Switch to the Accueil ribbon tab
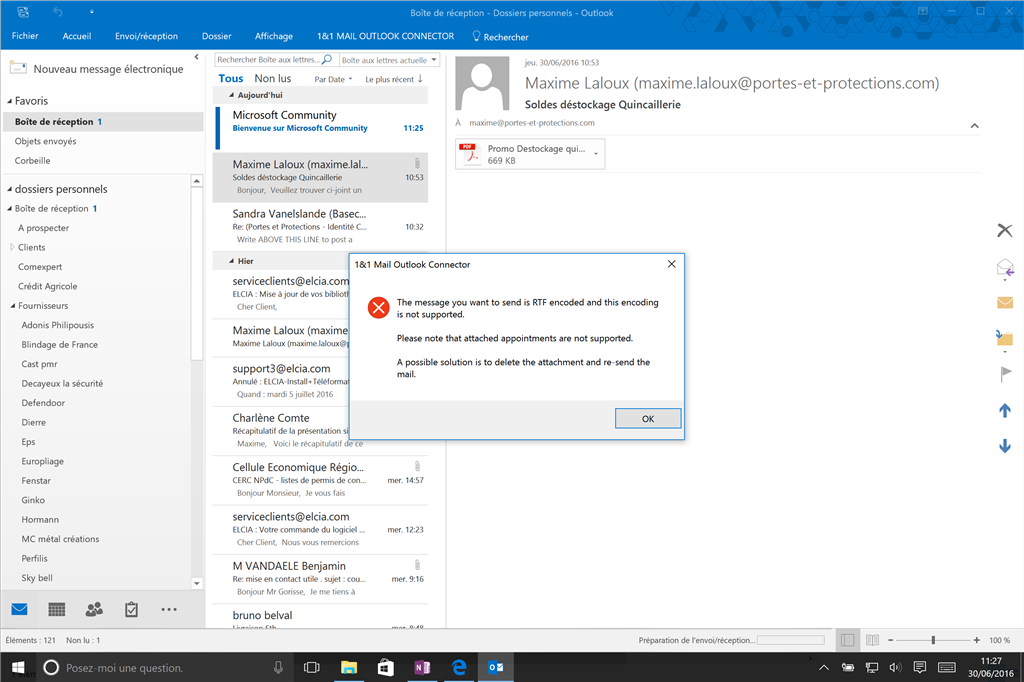 tap(76, 36)
